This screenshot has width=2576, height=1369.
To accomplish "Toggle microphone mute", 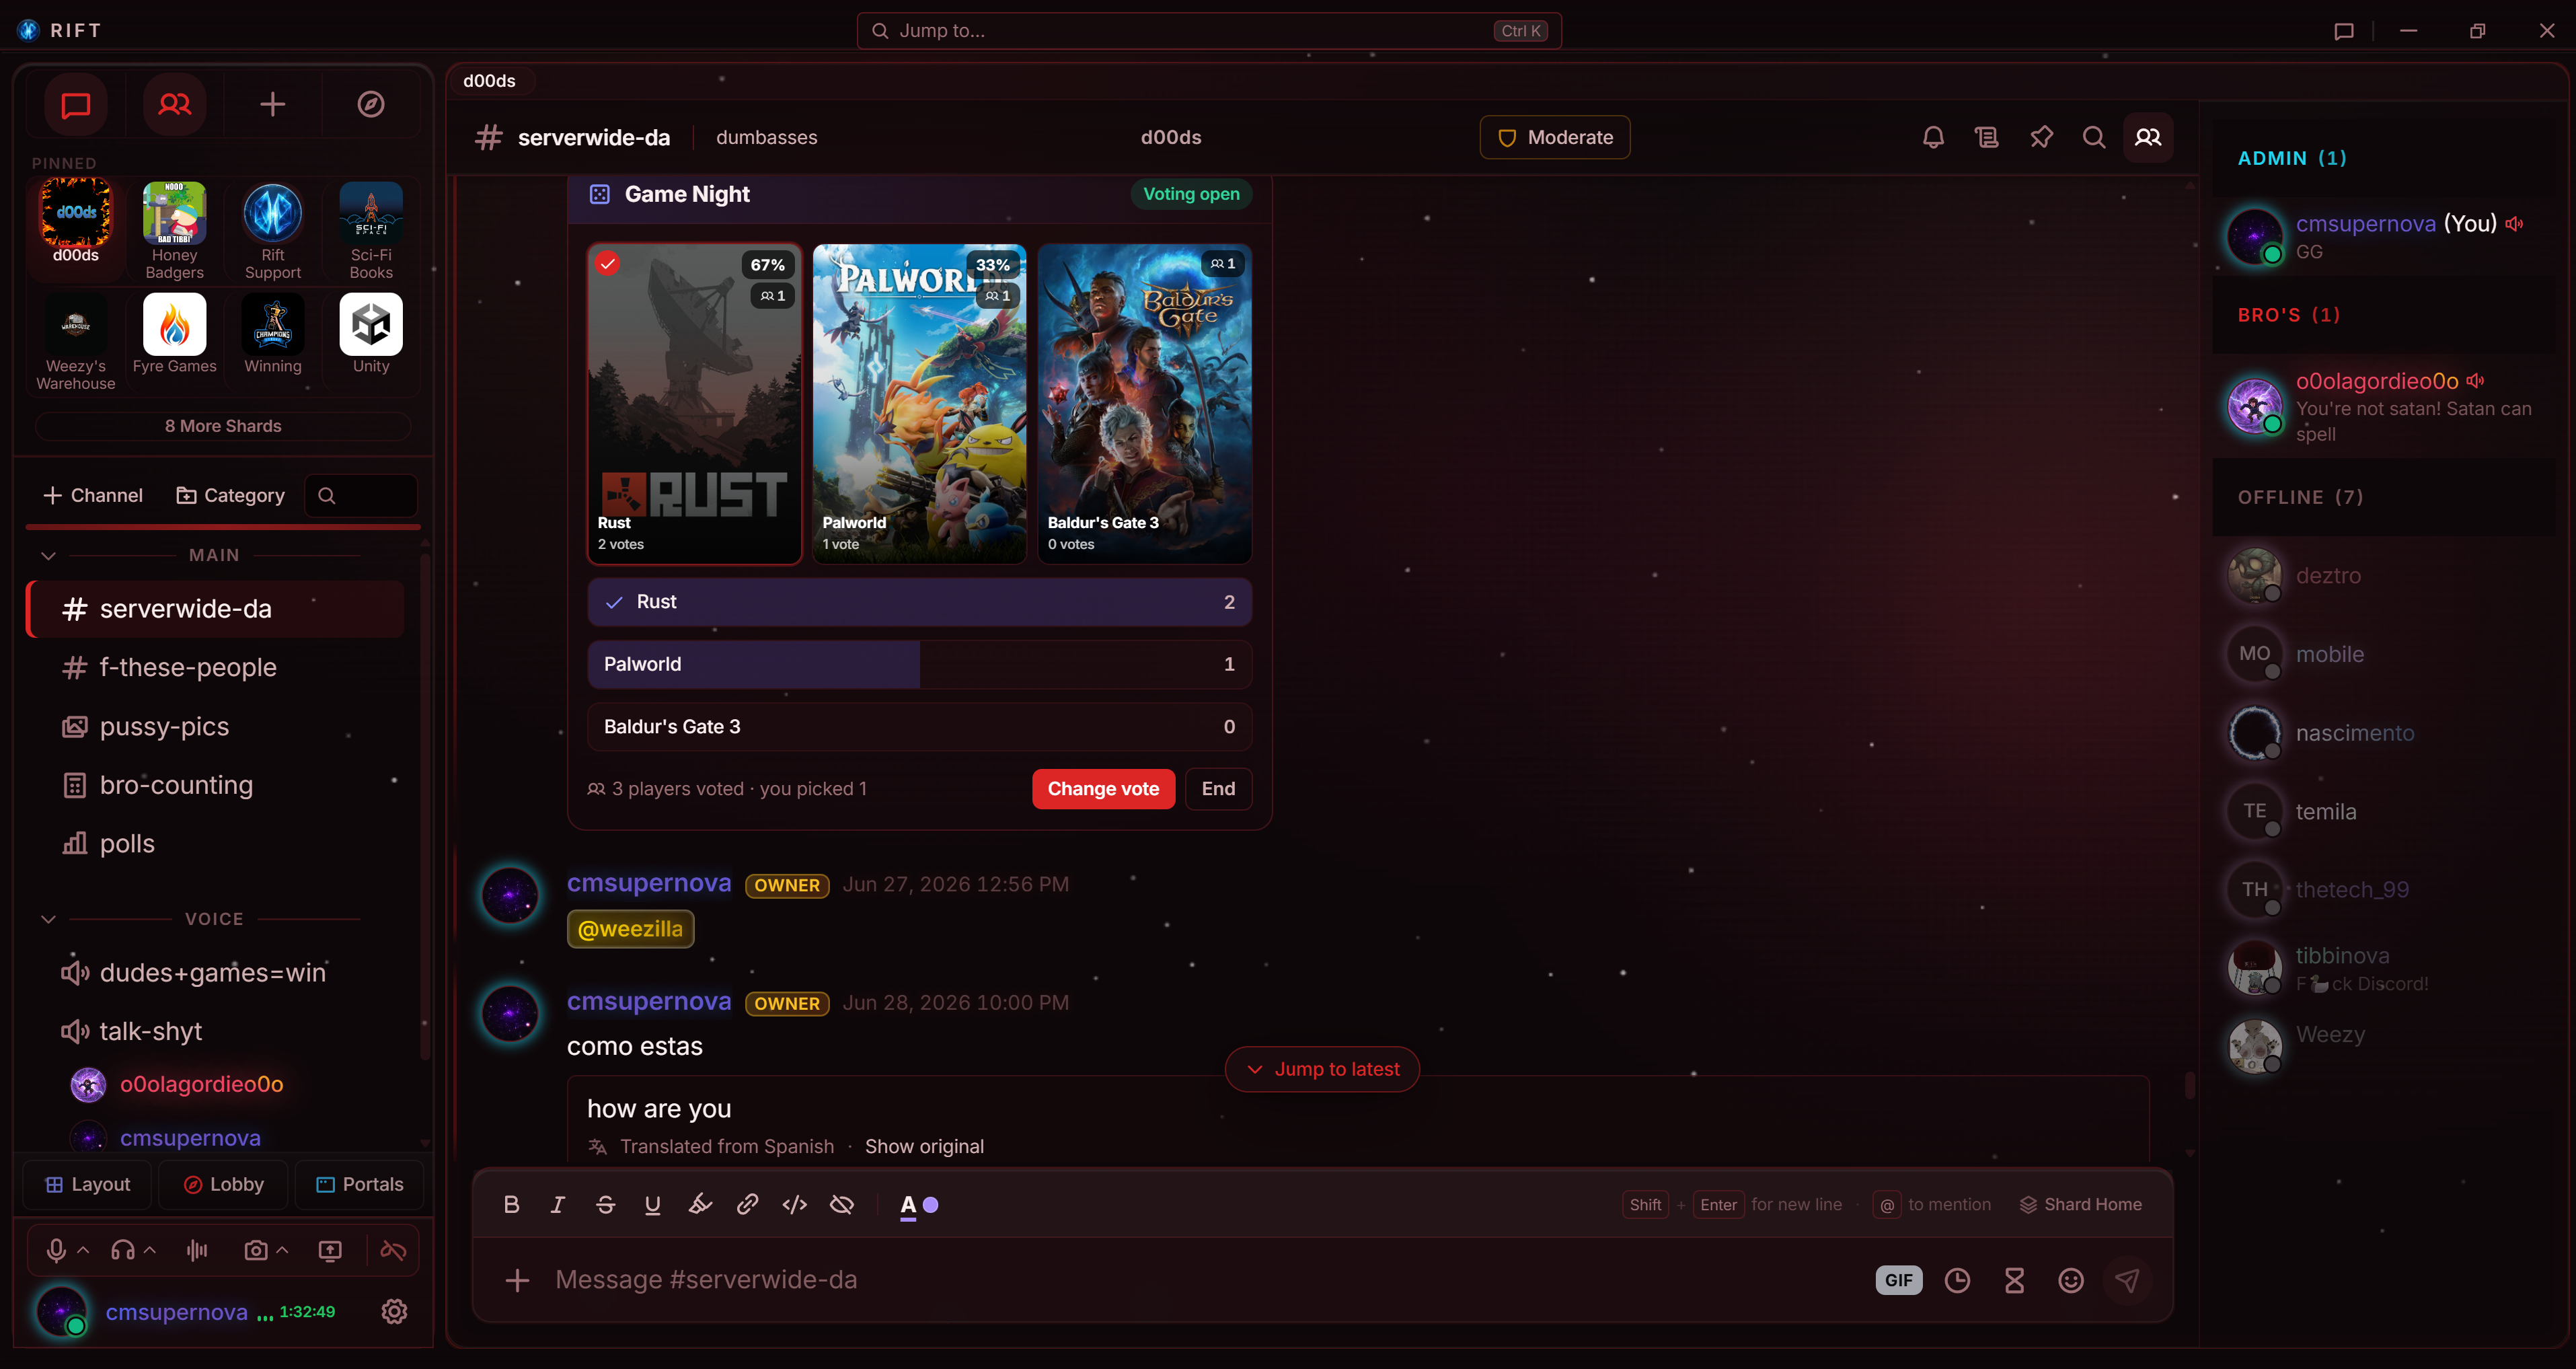I will (56, 1250).
